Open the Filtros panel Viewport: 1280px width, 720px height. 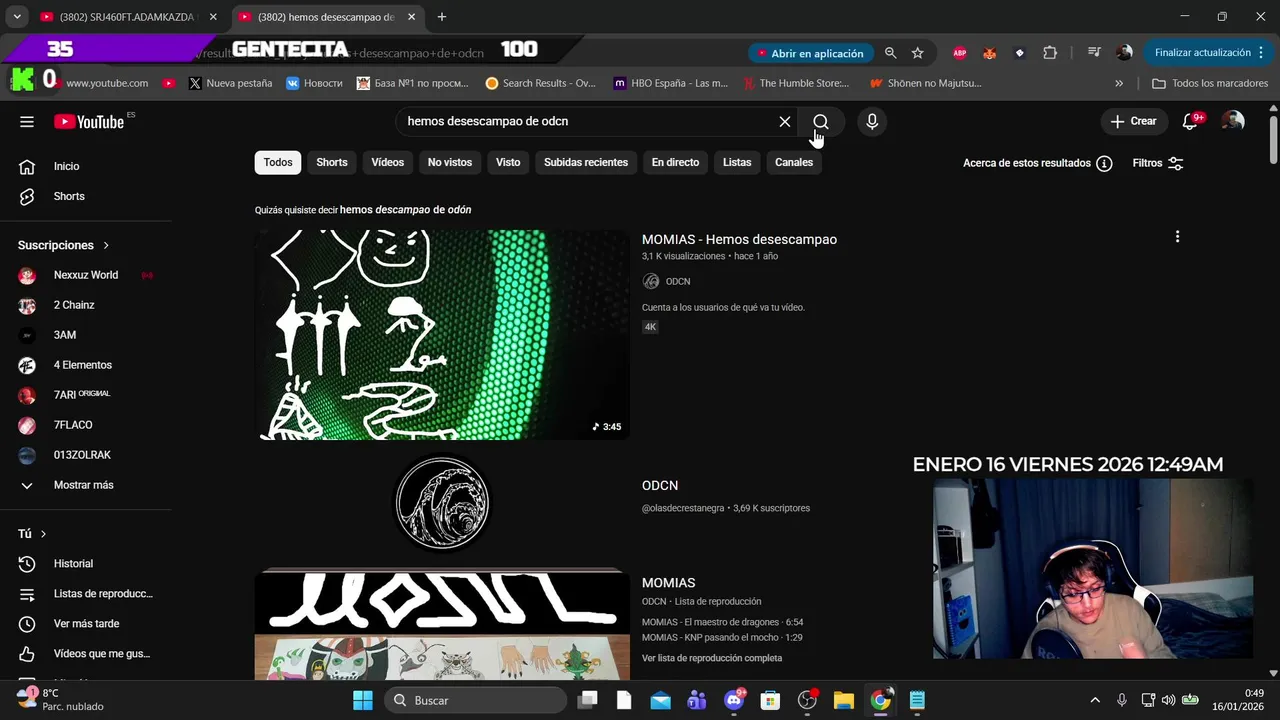pyautogui.click(x=1158, y=163)
